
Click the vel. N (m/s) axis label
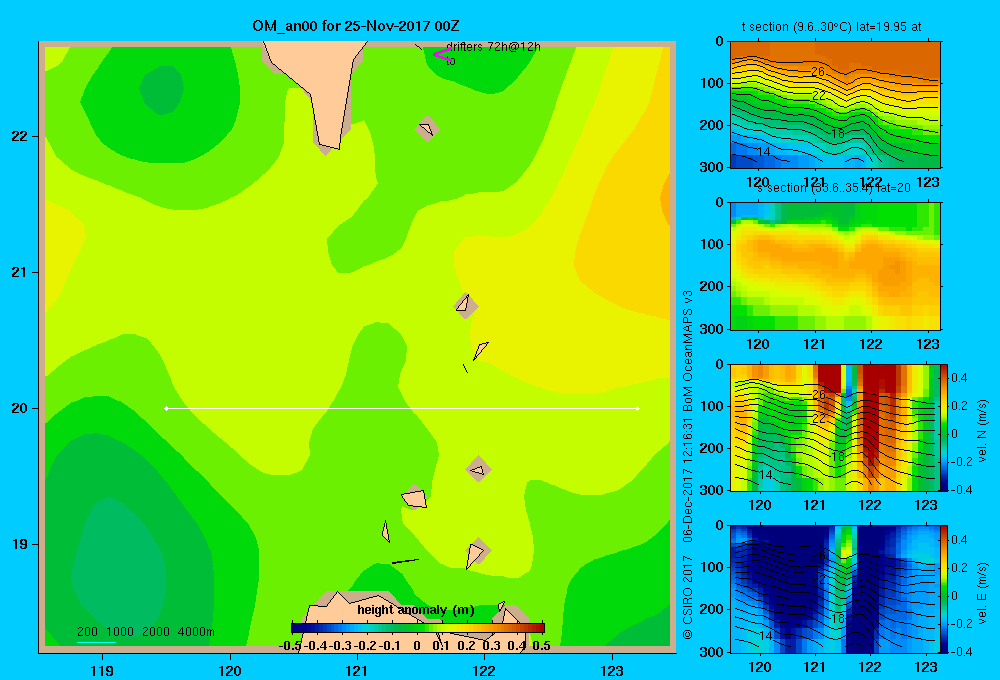(982, 431)
